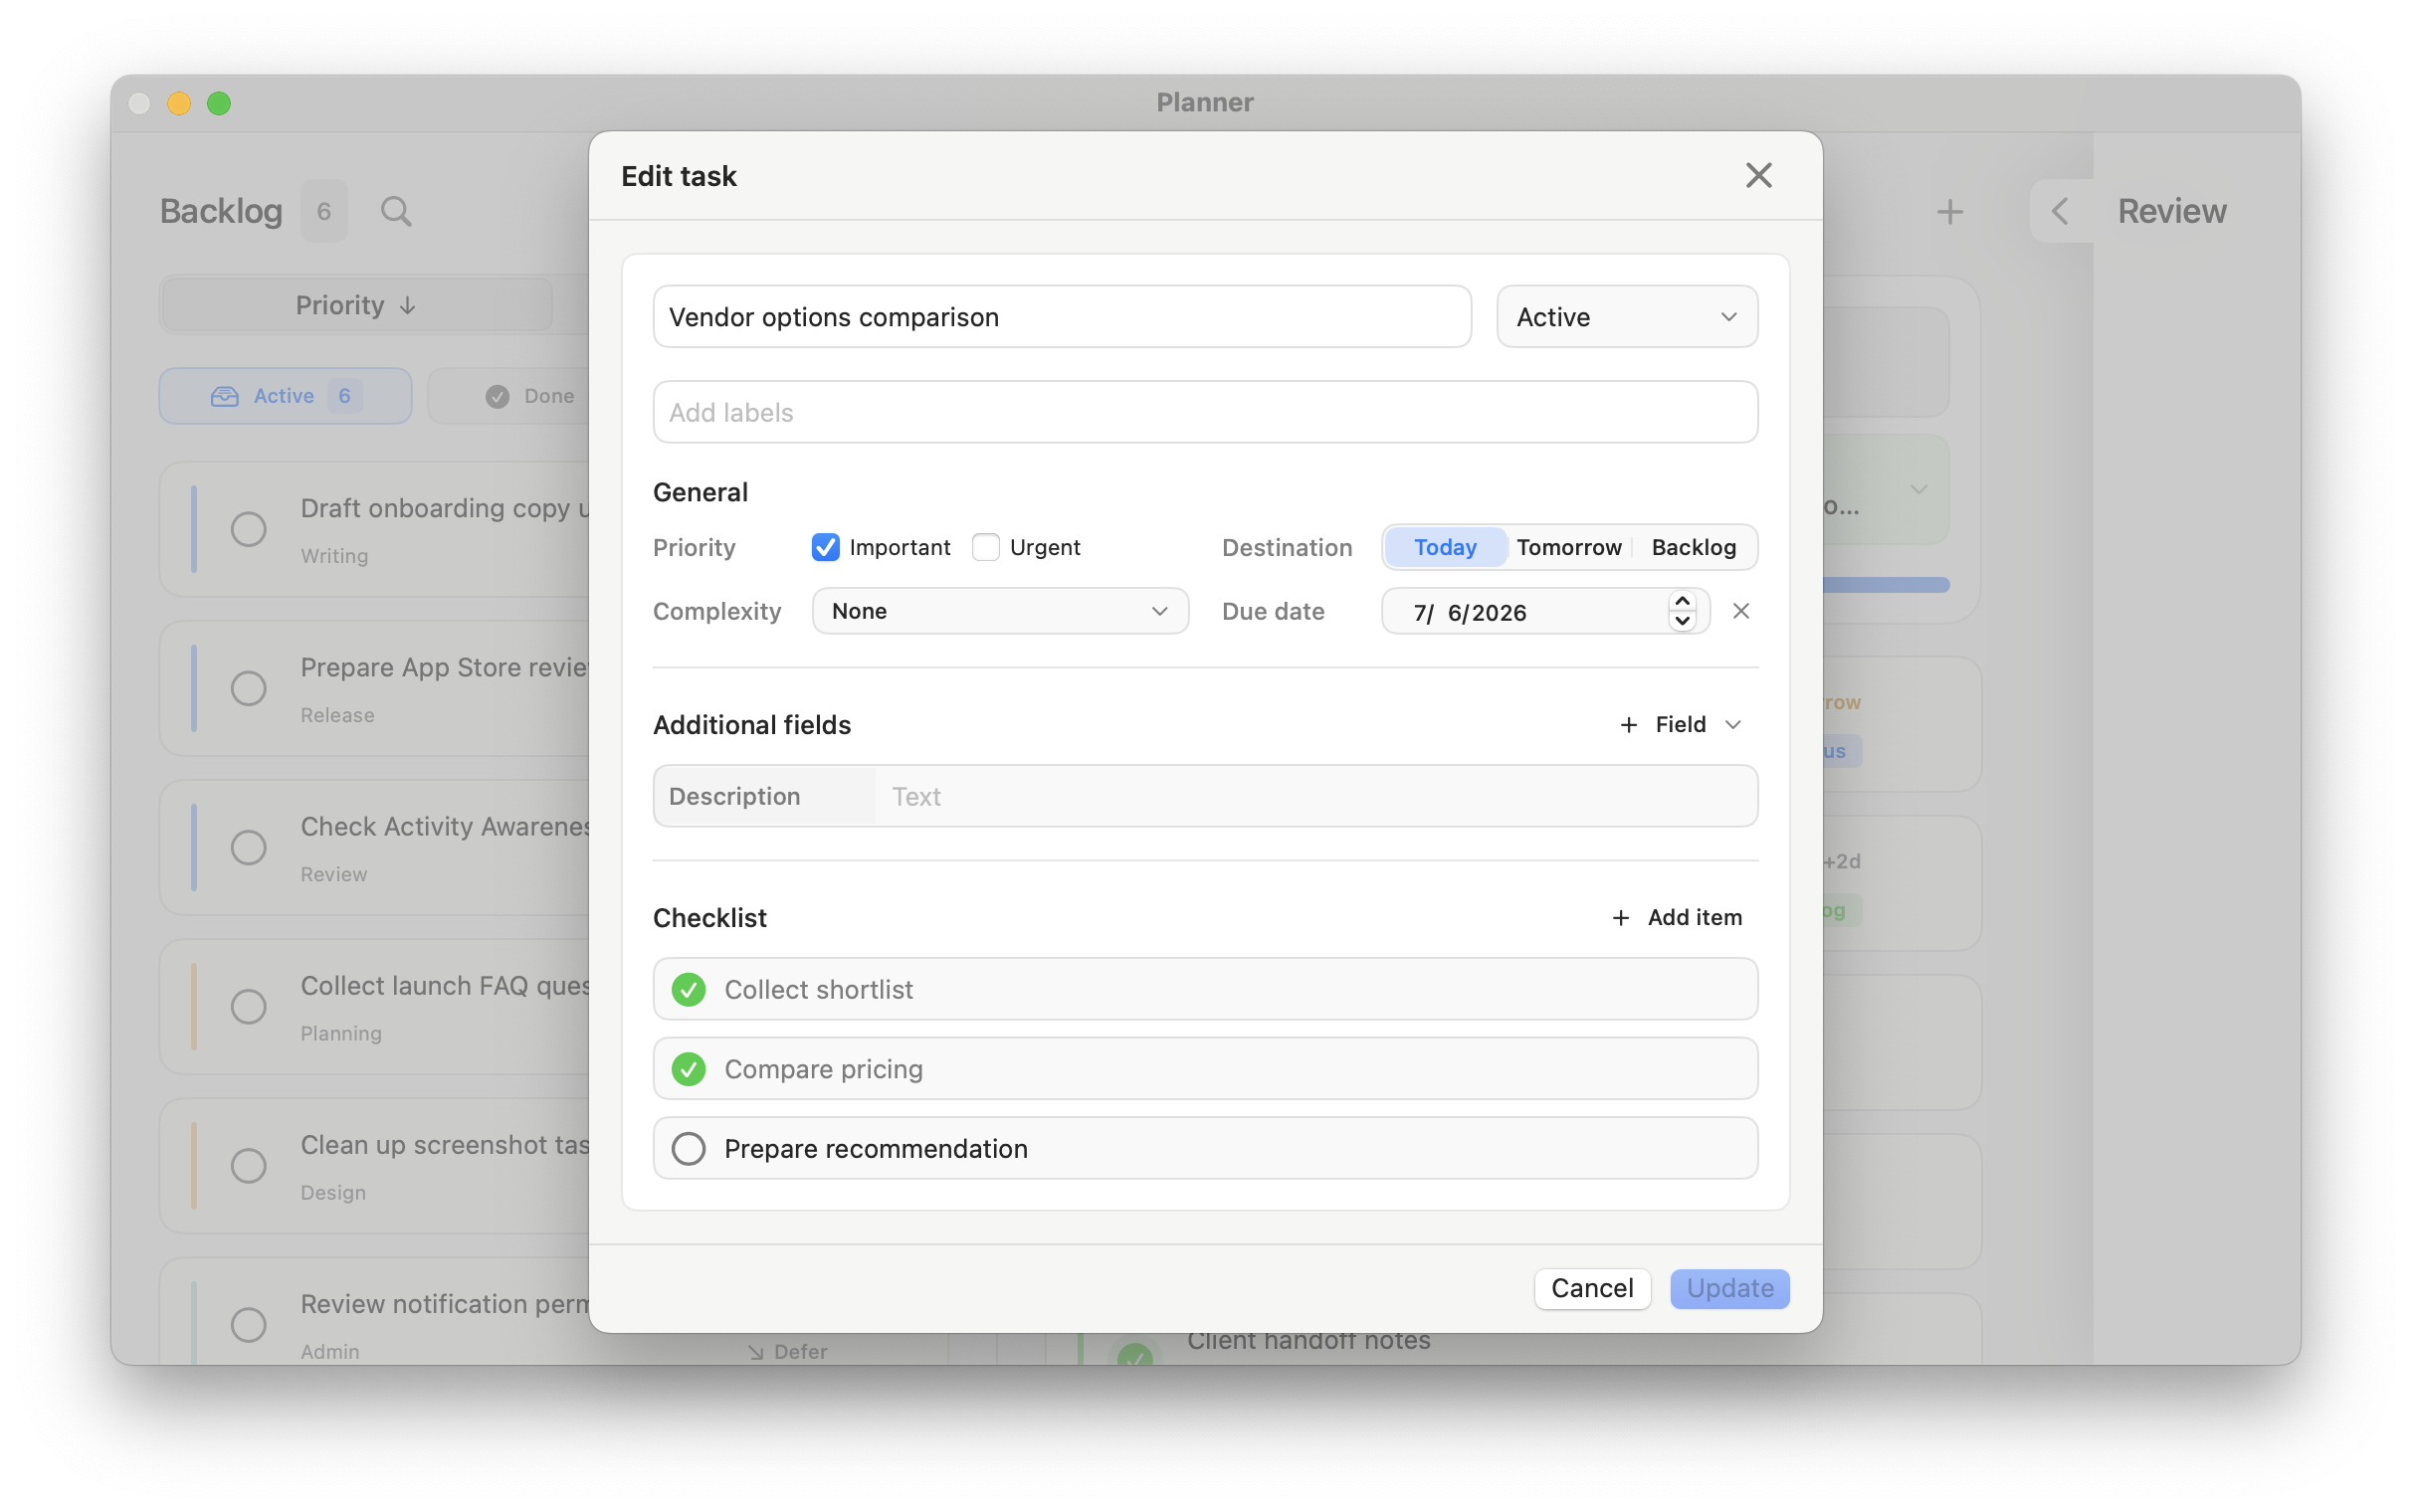Select Today as destination
This screenshot has height=1512, width=2412.
1444,547
